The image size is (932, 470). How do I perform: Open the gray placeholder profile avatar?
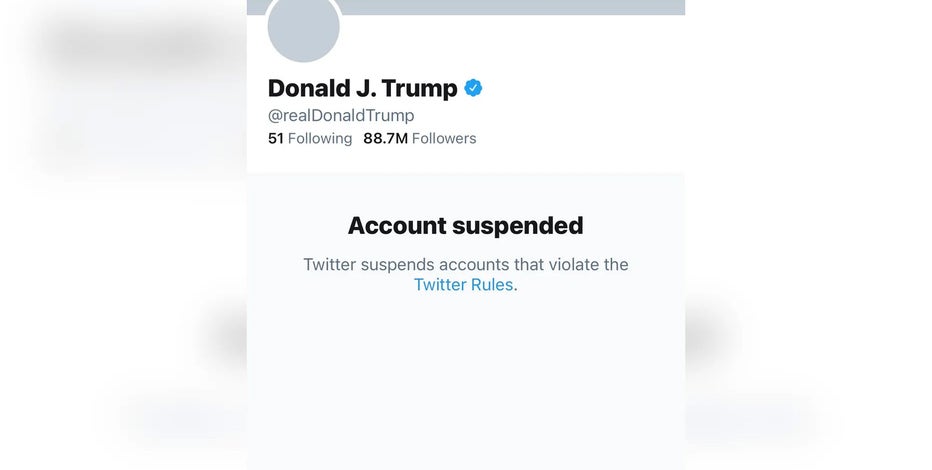pos(304,27)
